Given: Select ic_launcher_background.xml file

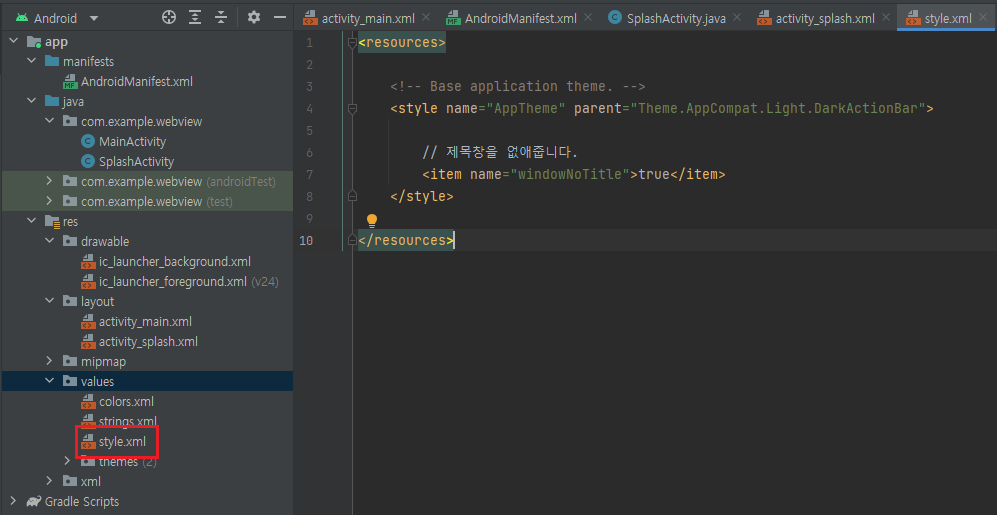Looking at the screenshot, I should pos(175,261).
